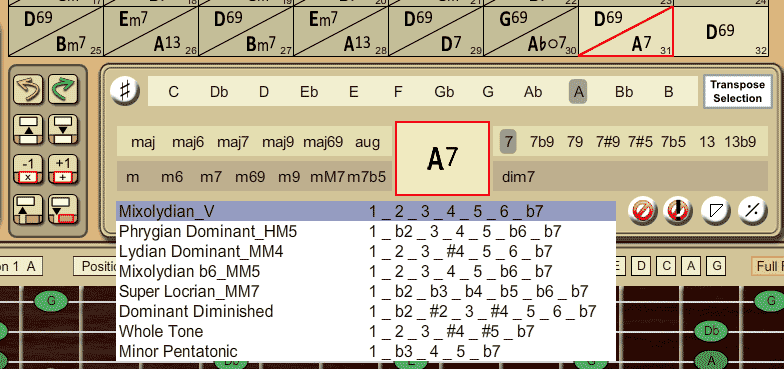Select root note D

(264, 92)
